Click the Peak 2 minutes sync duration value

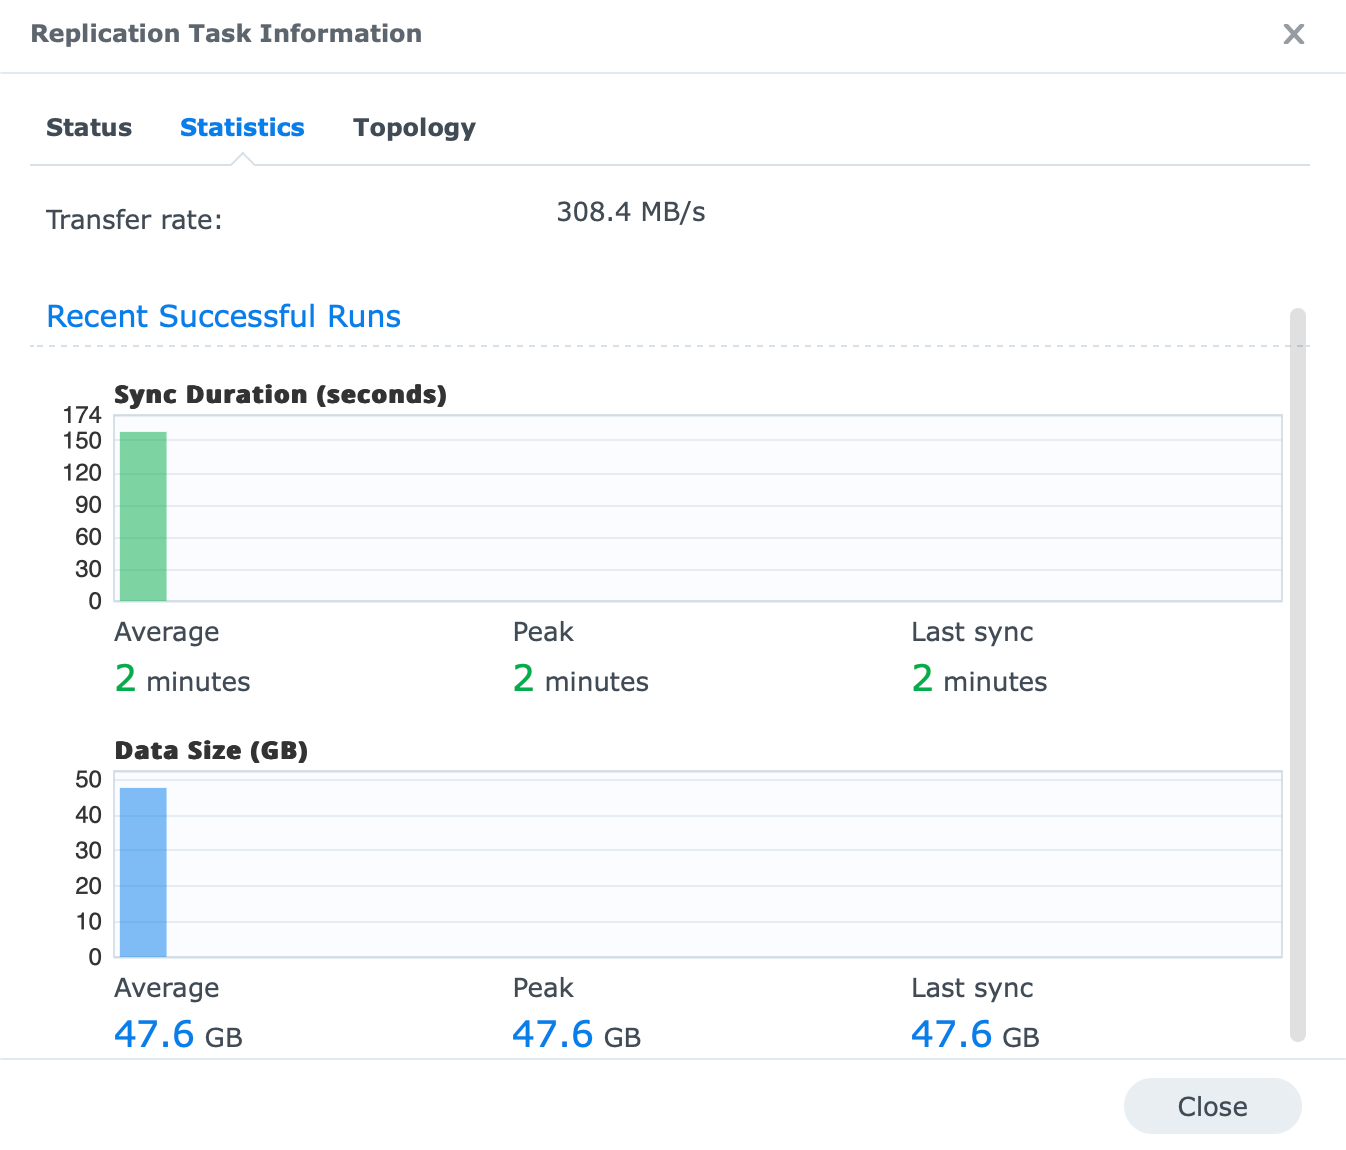click(x=580, y=679)
